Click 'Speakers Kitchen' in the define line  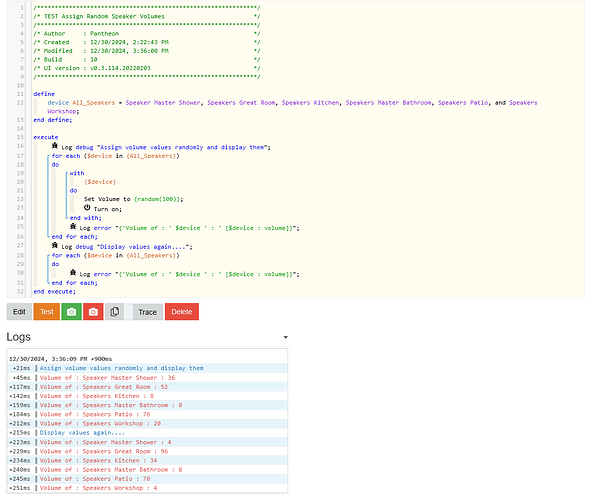tap(310, 103)
